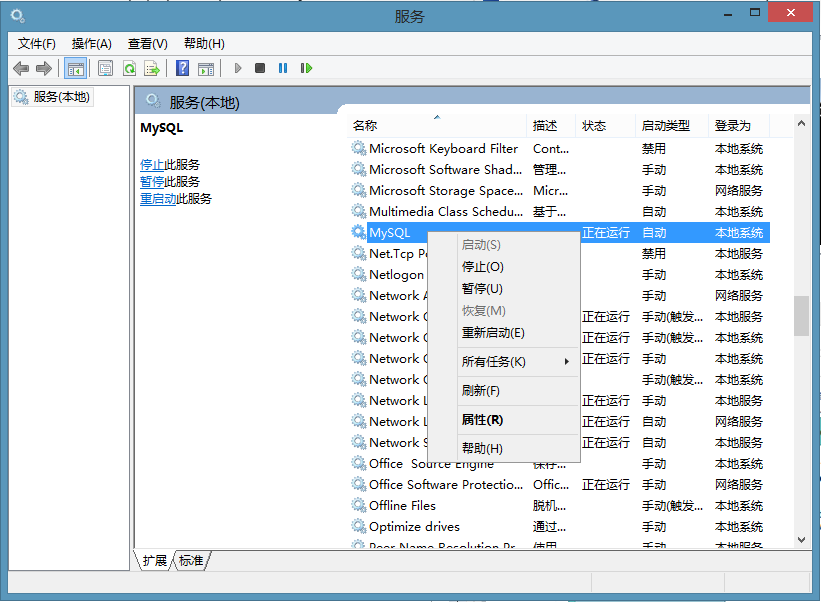The height and width of the screenshot is (602, 821).
Task: Sort list by 启动类型 column header
Action: (x=670, y=125)
